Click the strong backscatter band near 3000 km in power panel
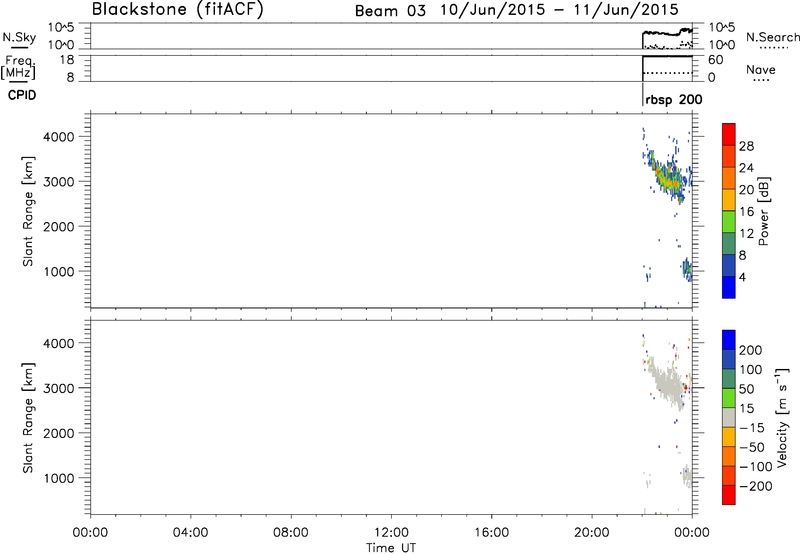This screenshot has width=800, height=554. tap(666, 178)
